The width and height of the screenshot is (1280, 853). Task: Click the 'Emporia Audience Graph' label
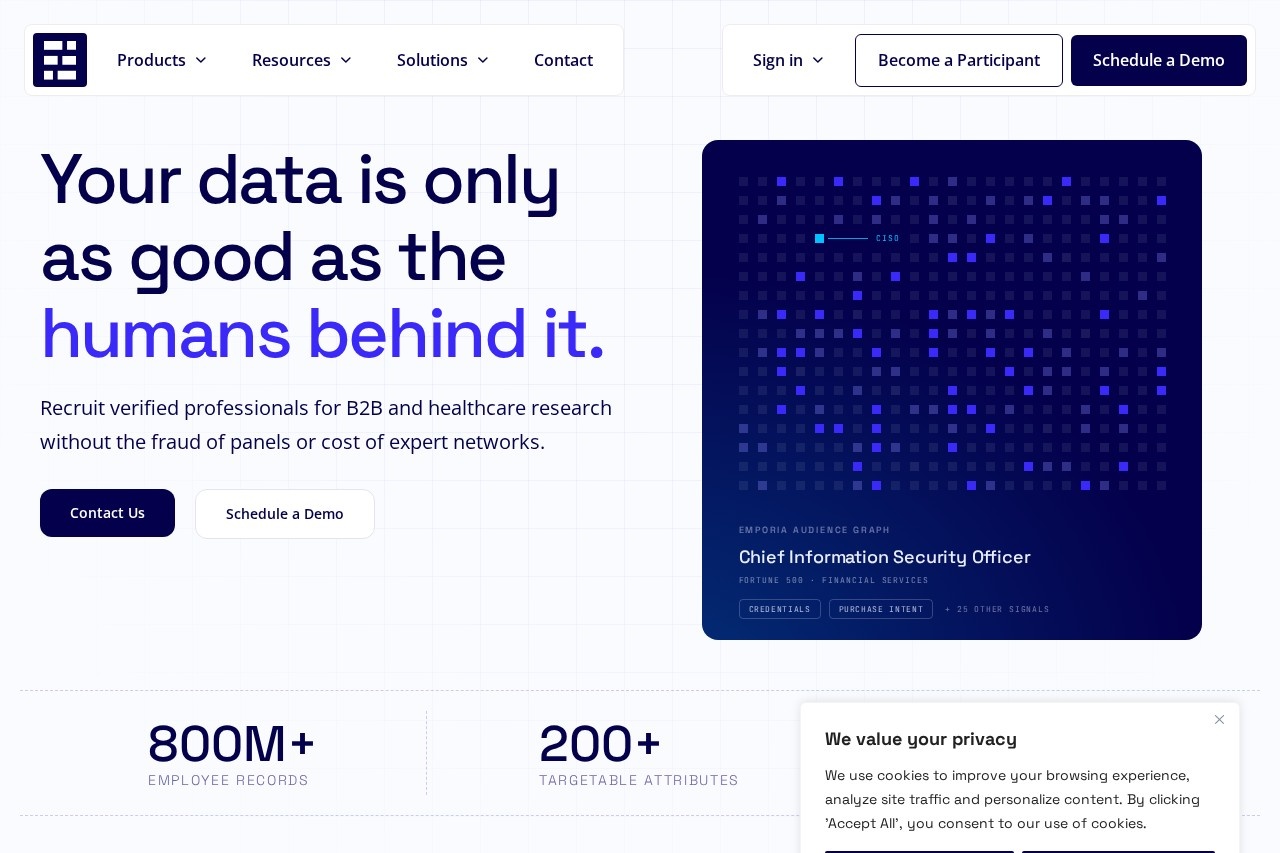click(814, 530)
